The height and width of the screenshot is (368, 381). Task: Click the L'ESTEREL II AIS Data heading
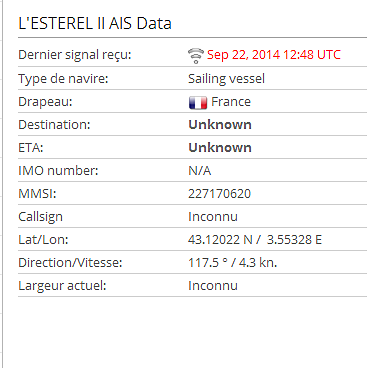tap(95, 23)
